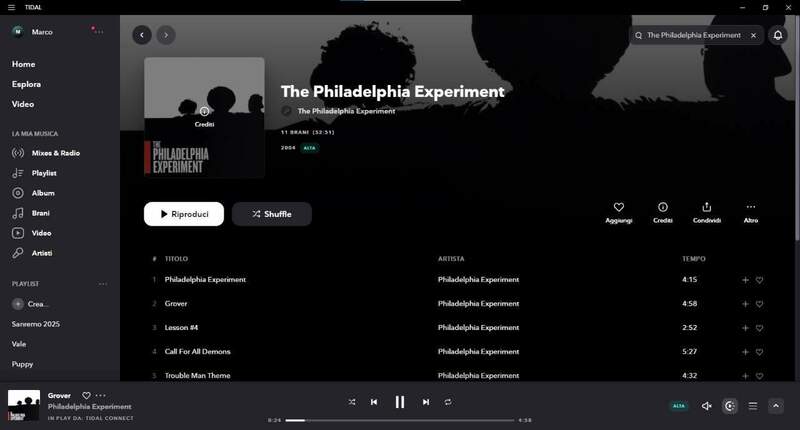Open the notifications bell
Viewport: 800px width, 430px height.
click(778, 35)
